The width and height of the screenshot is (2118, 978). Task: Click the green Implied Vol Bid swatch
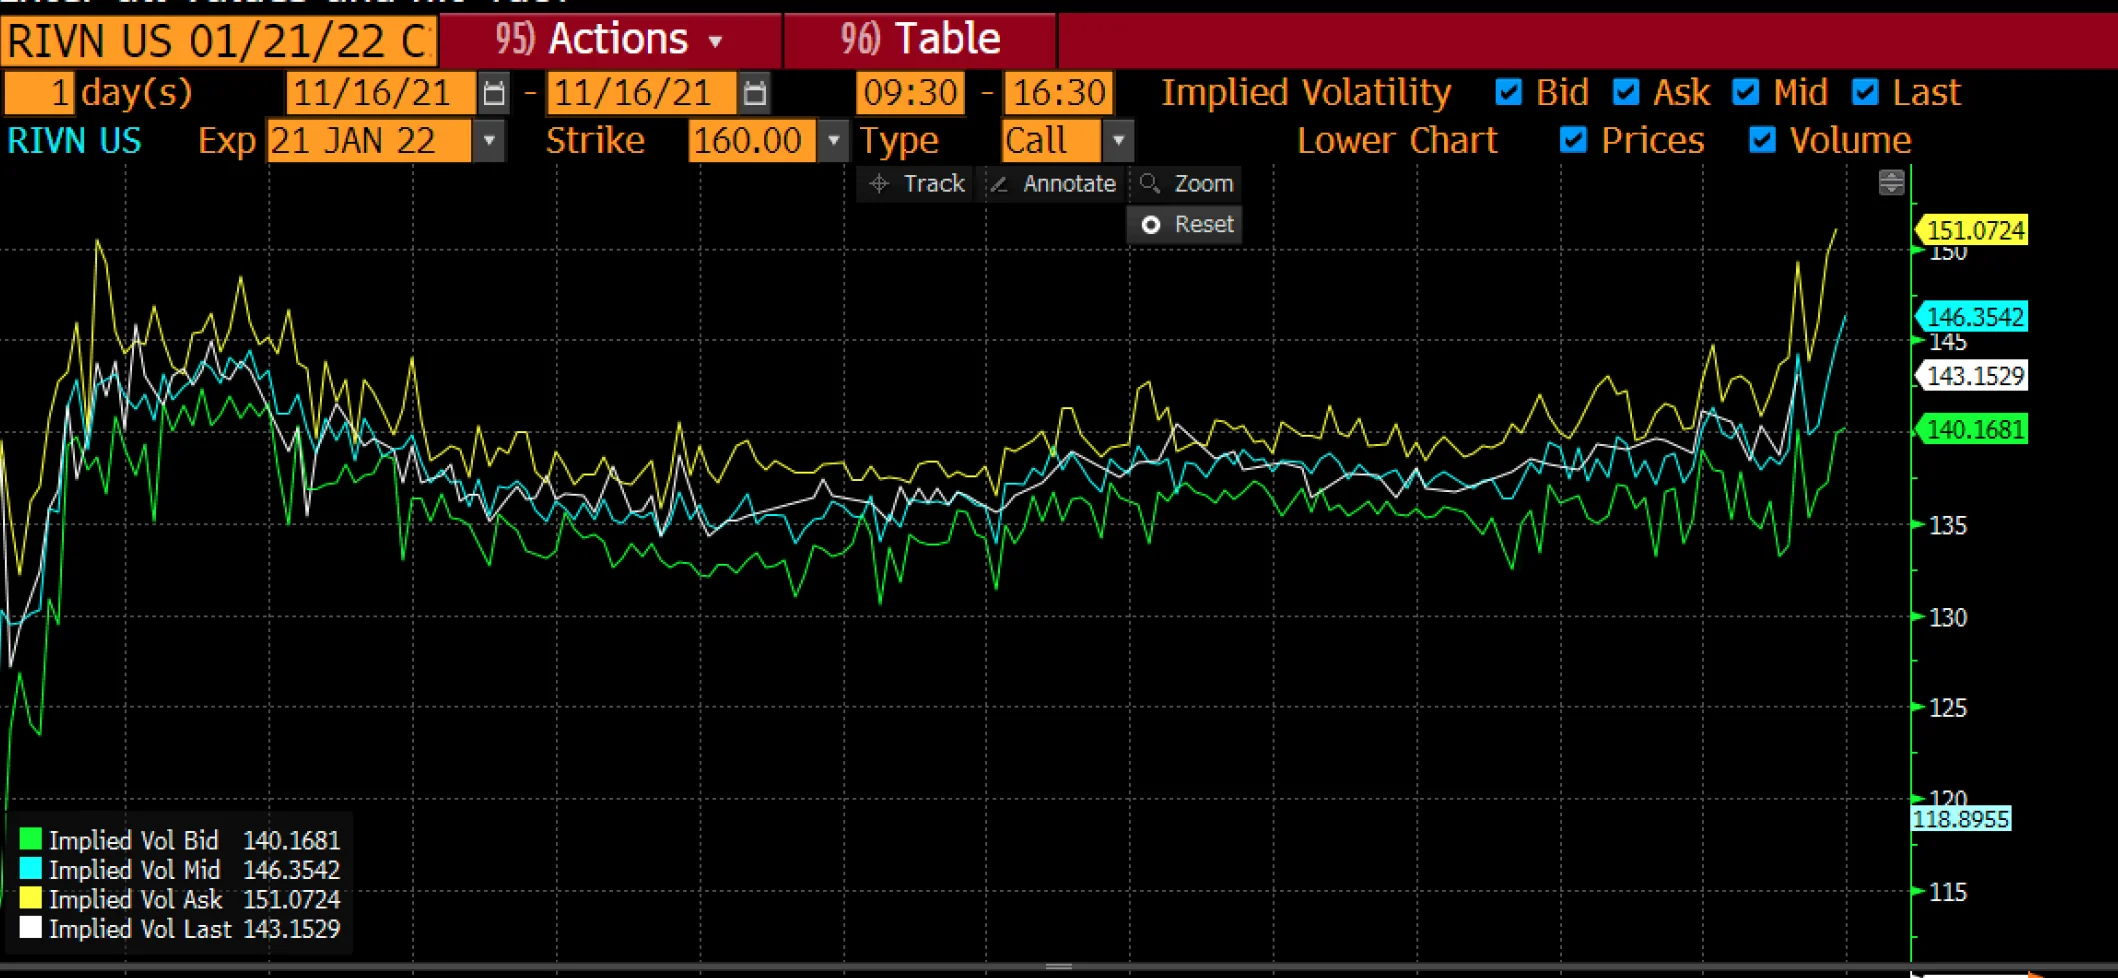[x=31, y=840]
